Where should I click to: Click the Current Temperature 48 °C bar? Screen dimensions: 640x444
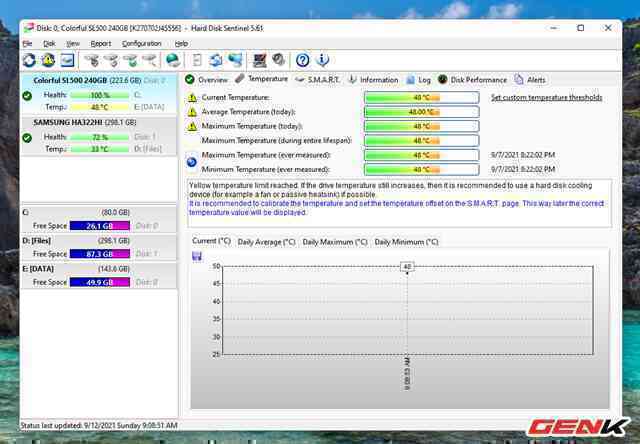422,98
